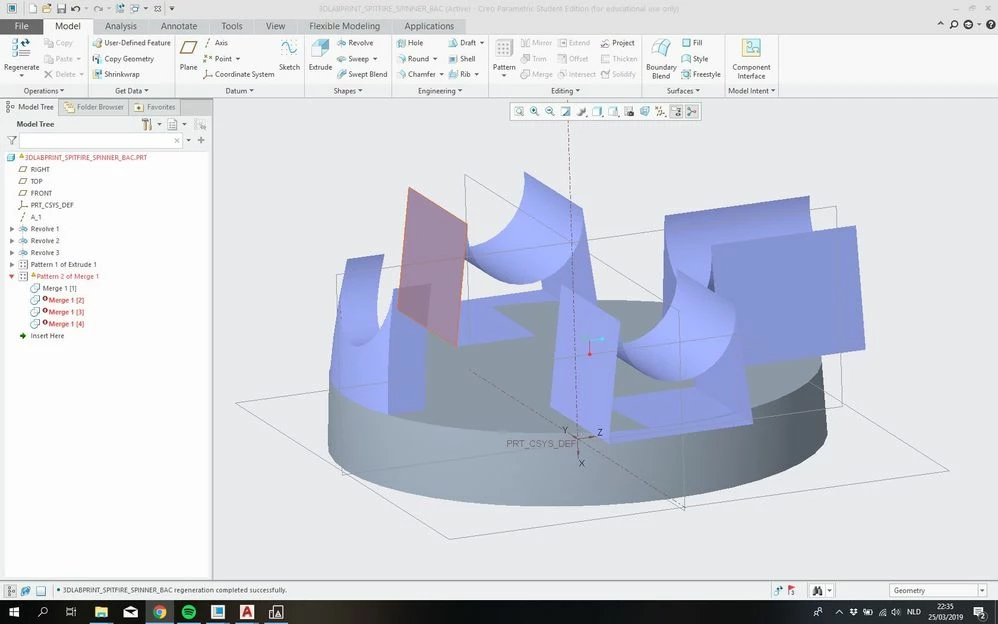Viewport: 998px width, 624px height.
Task: Click the Revolve tool
Action: 355,43
